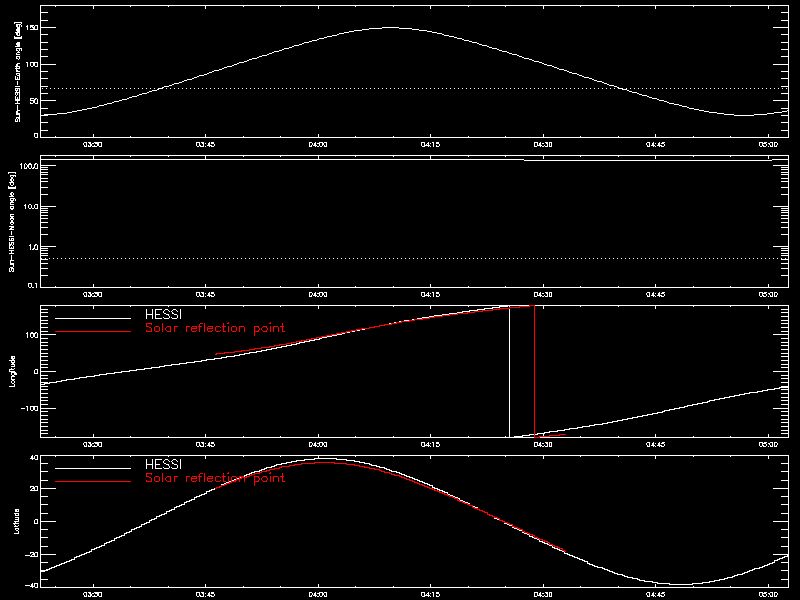The height and width of the screenshot is (600, 800).
Task: Click '04:00' time label under Longitude plot
Action: pyautogui.click(x=318, y=445)
